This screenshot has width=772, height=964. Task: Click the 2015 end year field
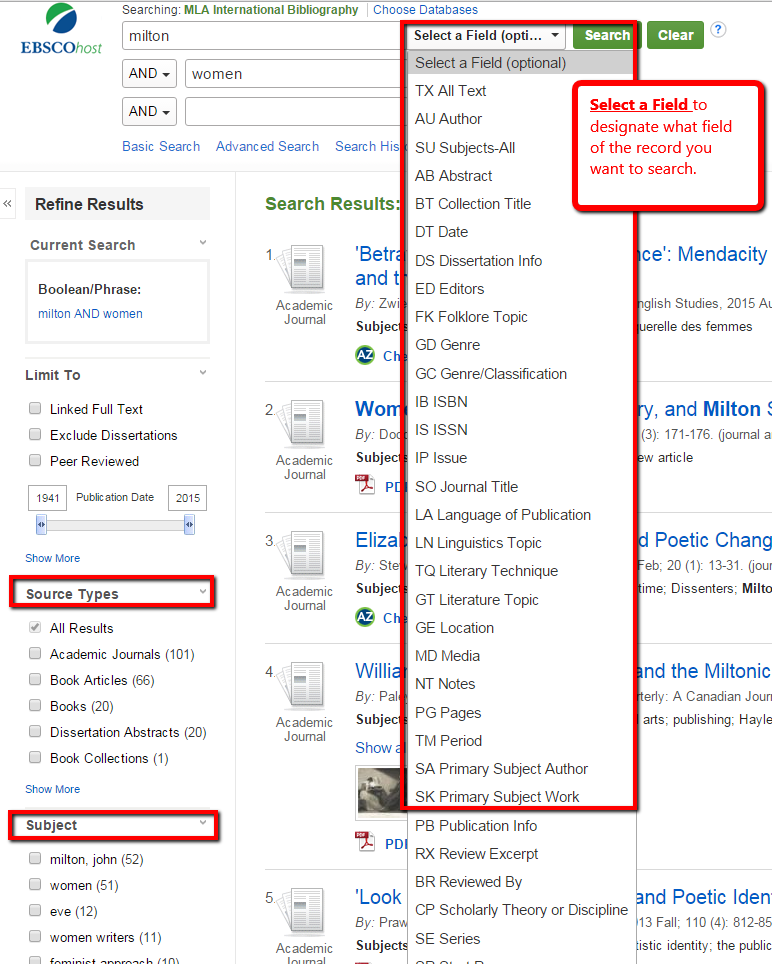(x=187, y=498)
